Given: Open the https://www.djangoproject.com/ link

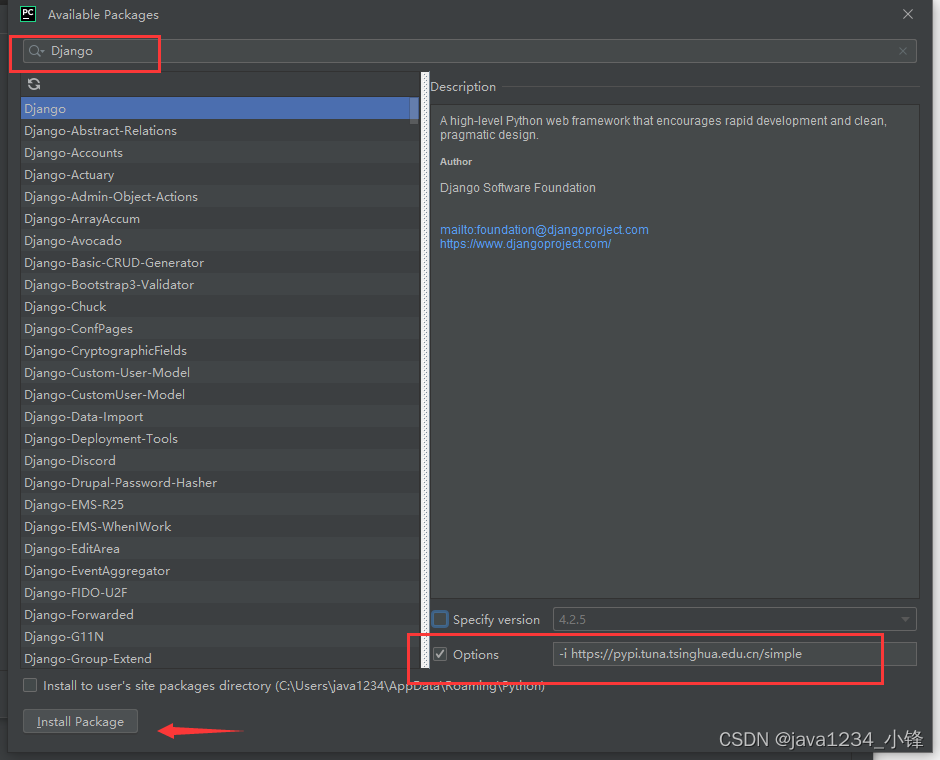Looking at the screenshot, I should (x=526, y=244).
